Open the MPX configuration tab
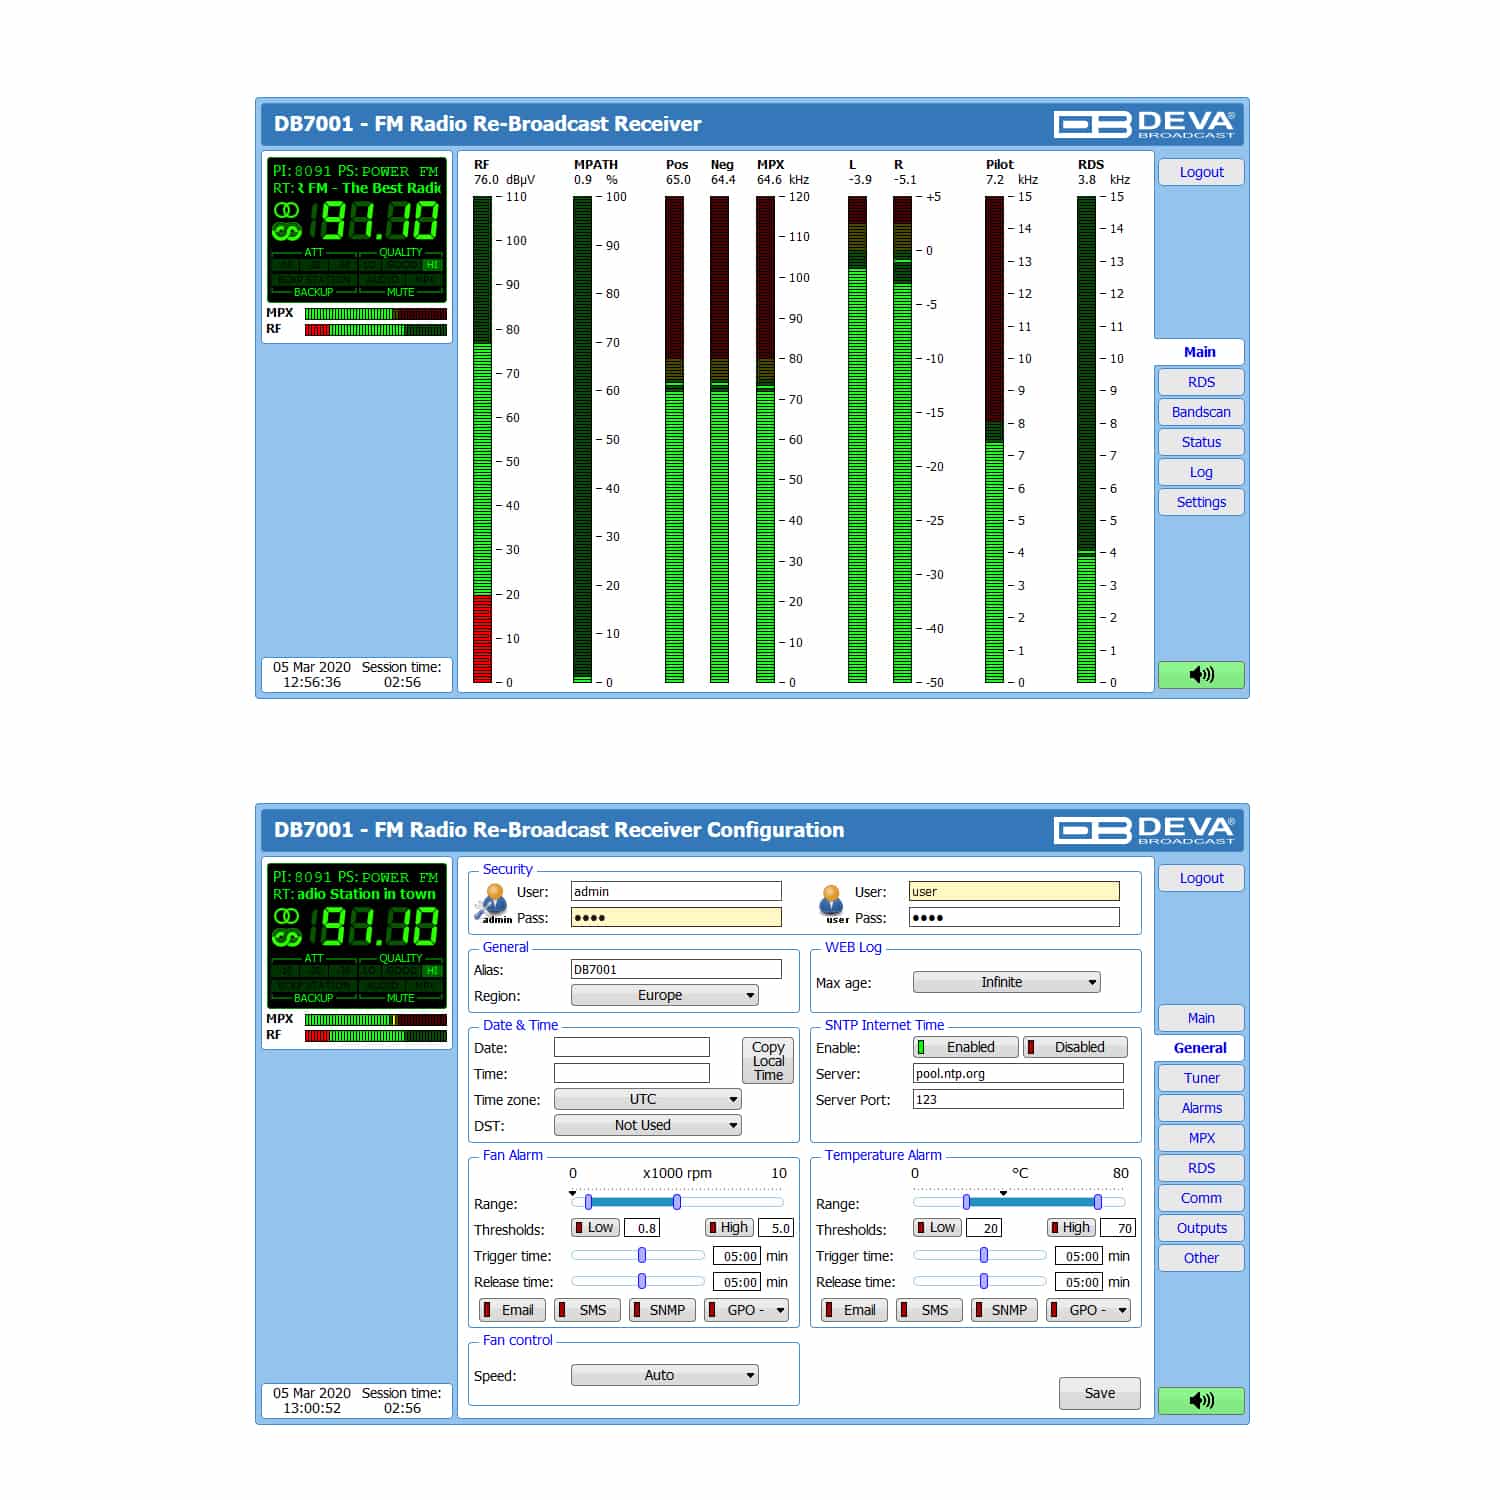 pos(1201,1138)
